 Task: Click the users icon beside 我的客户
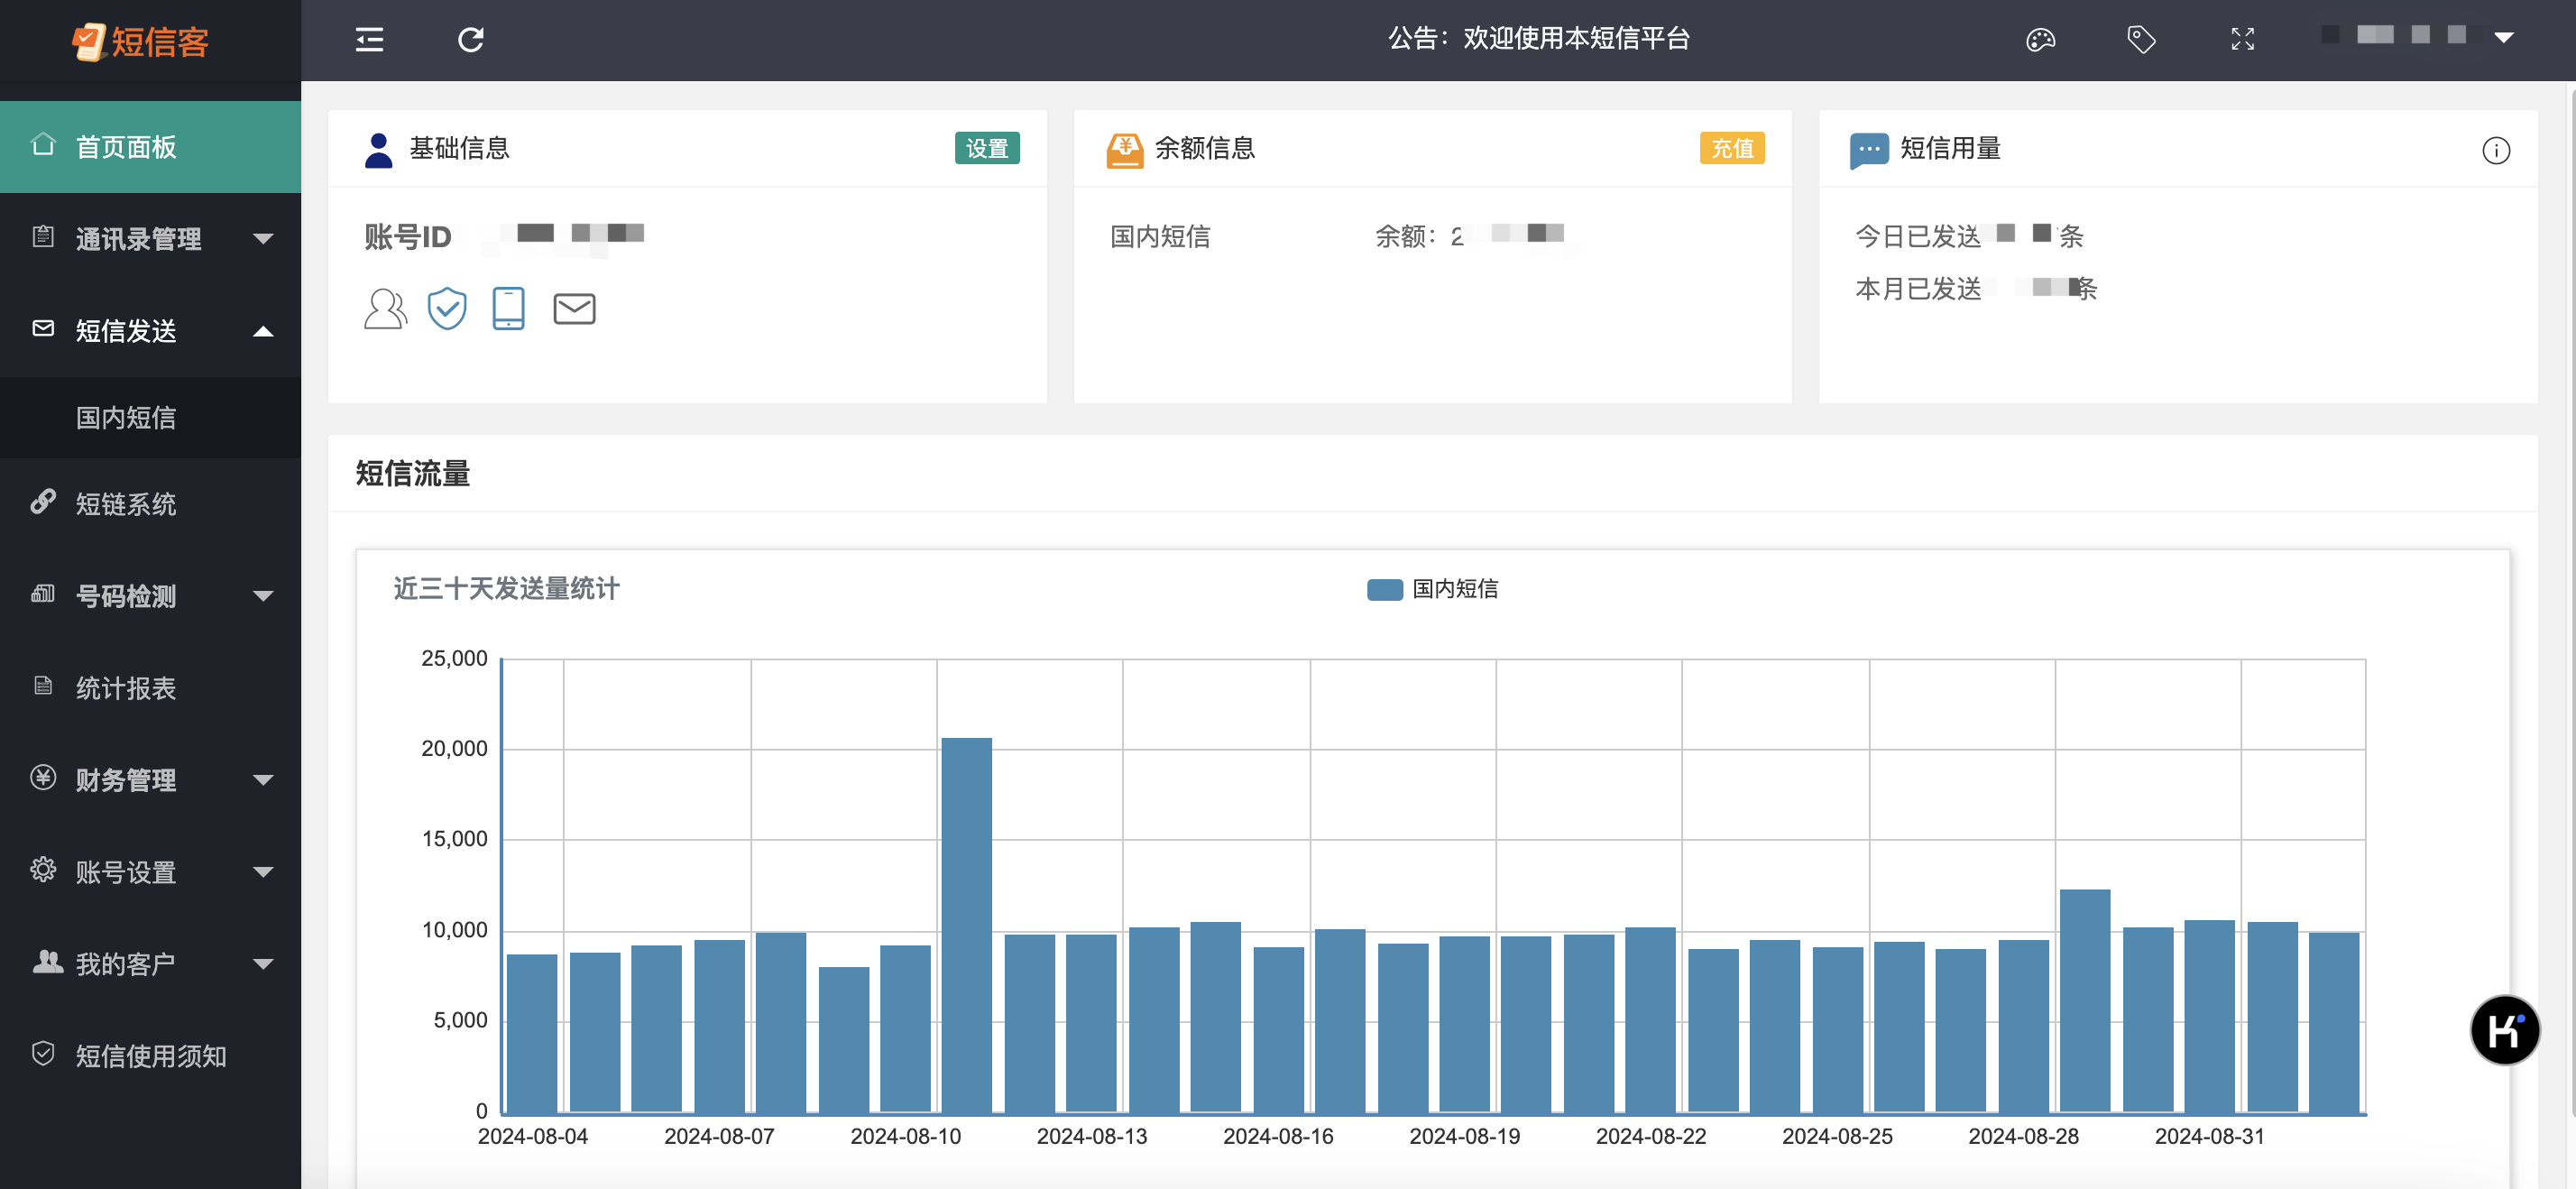click(47, 962)
